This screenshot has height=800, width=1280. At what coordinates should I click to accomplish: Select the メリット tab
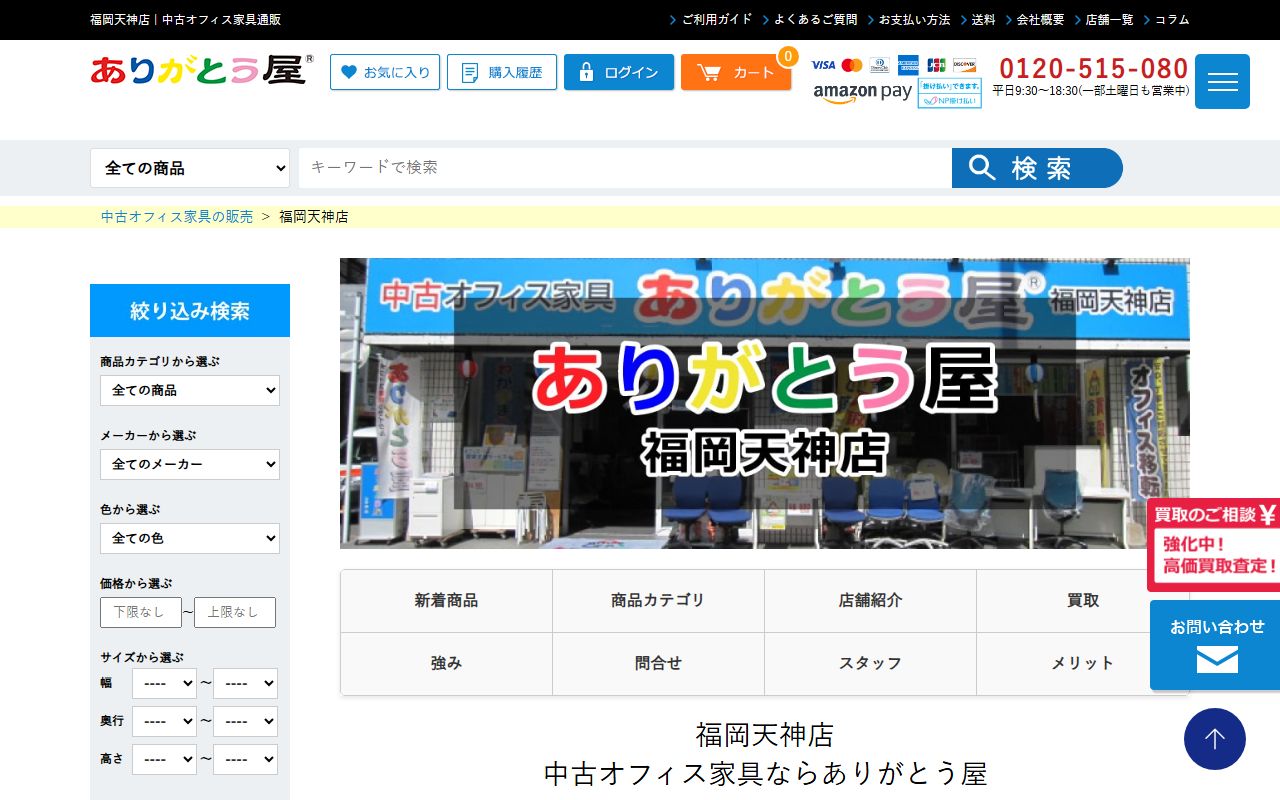tap(1082, 664)
